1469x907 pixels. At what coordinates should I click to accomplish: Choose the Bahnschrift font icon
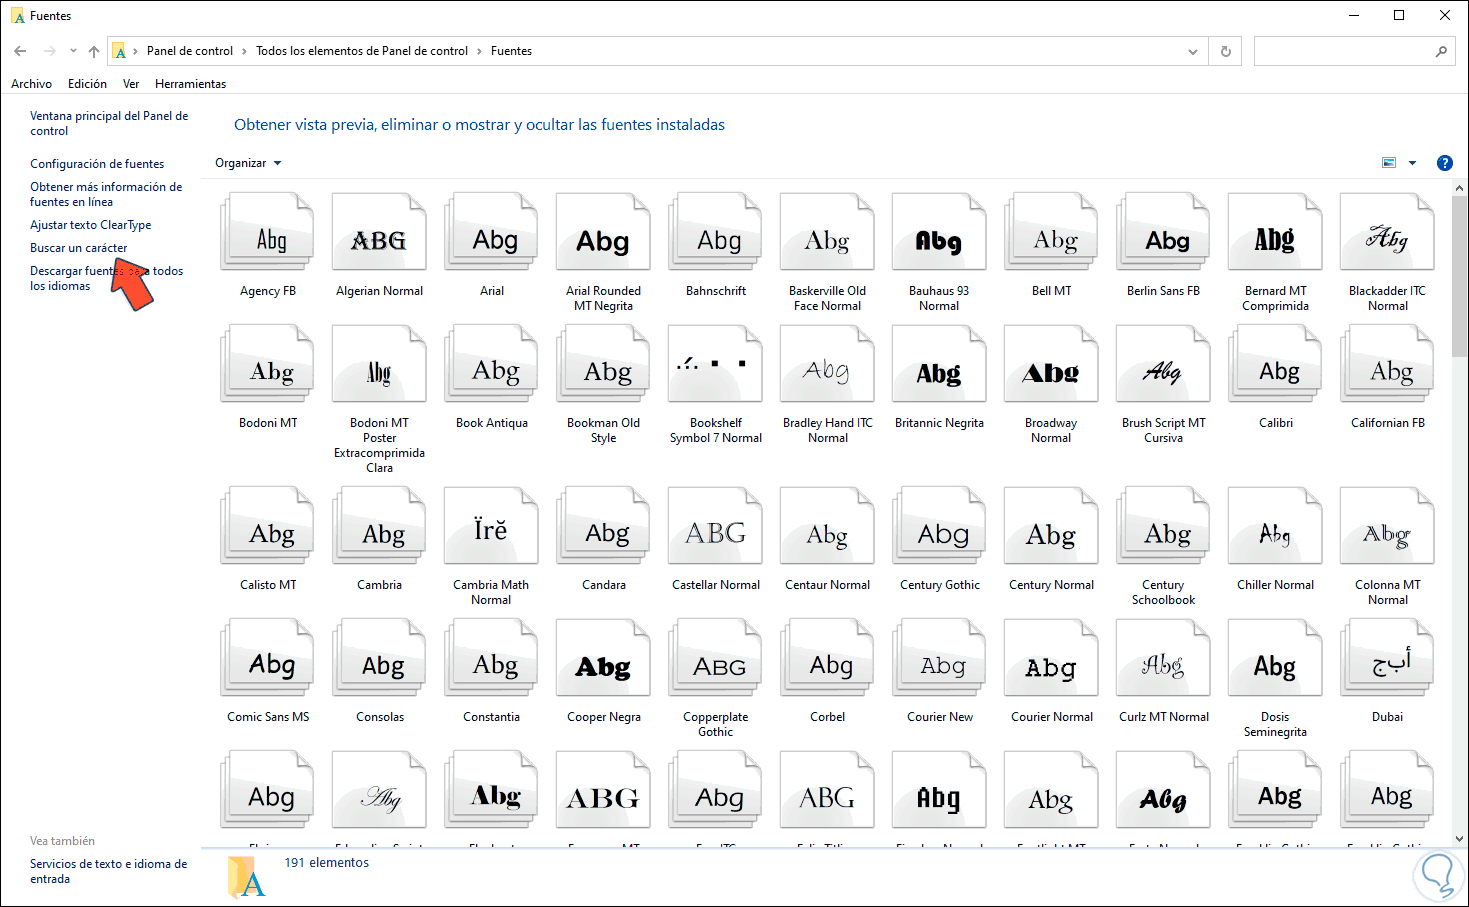click(x=715, y=232)
